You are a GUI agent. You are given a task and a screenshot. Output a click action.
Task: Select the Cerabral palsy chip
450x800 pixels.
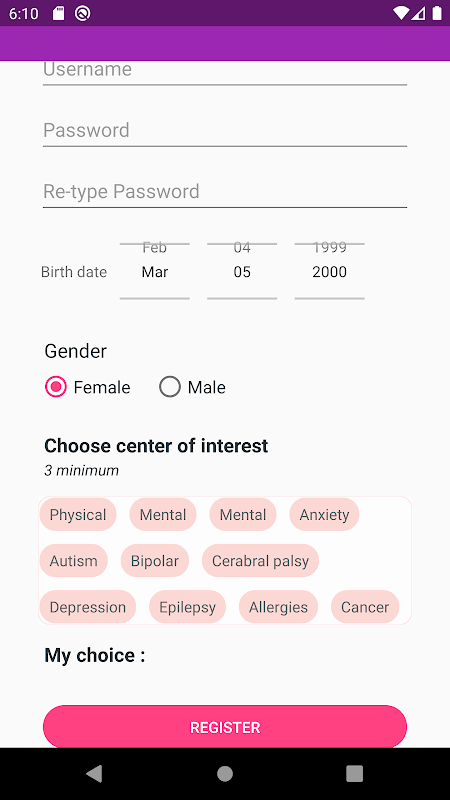[260, 561]
